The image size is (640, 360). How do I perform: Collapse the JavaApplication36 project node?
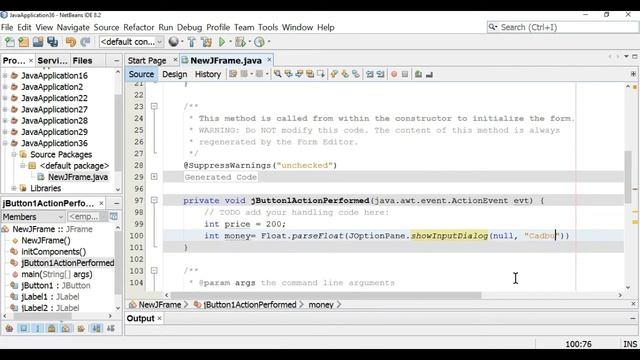coord(5,143)
